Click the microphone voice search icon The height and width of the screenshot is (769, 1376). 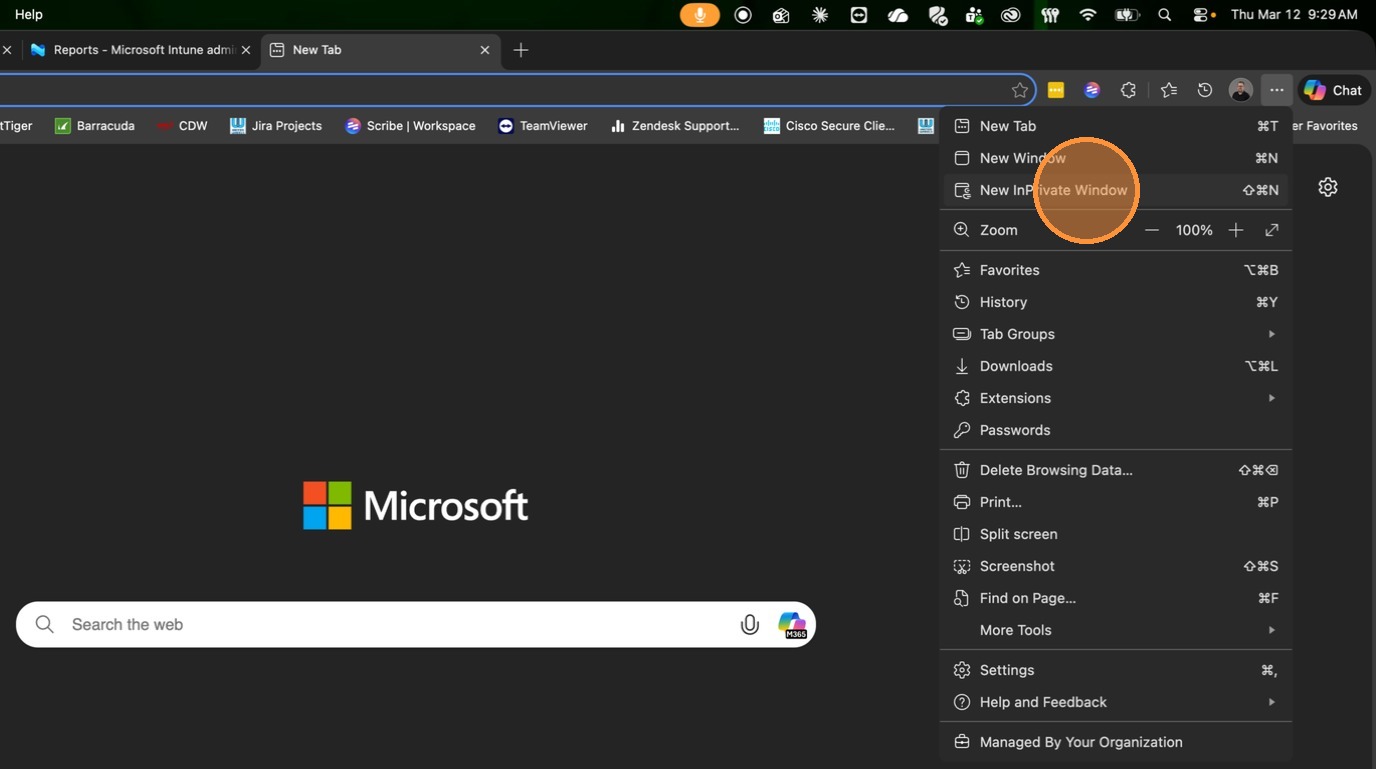(x=749, y=625)
